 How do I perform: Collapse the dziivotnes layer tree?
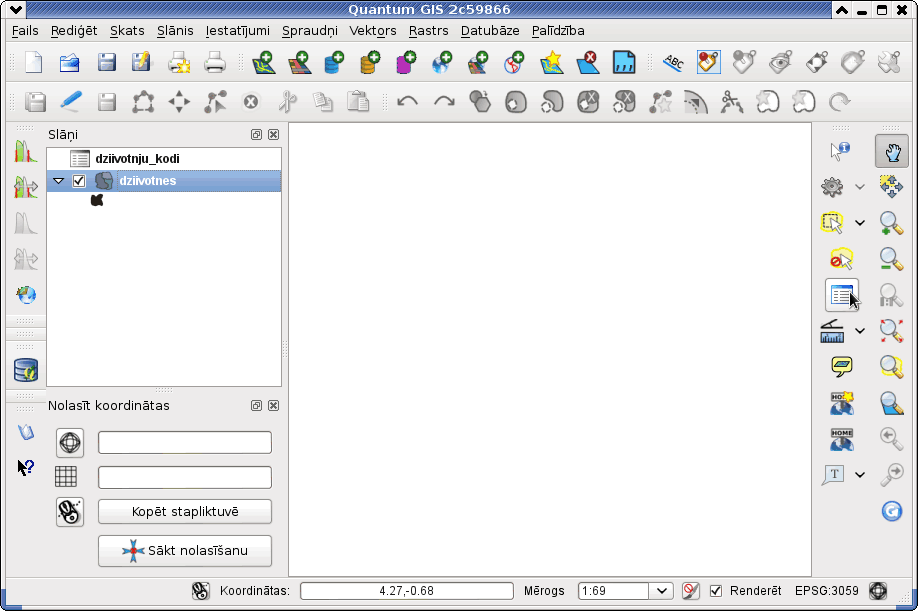[x=59, y=181]
